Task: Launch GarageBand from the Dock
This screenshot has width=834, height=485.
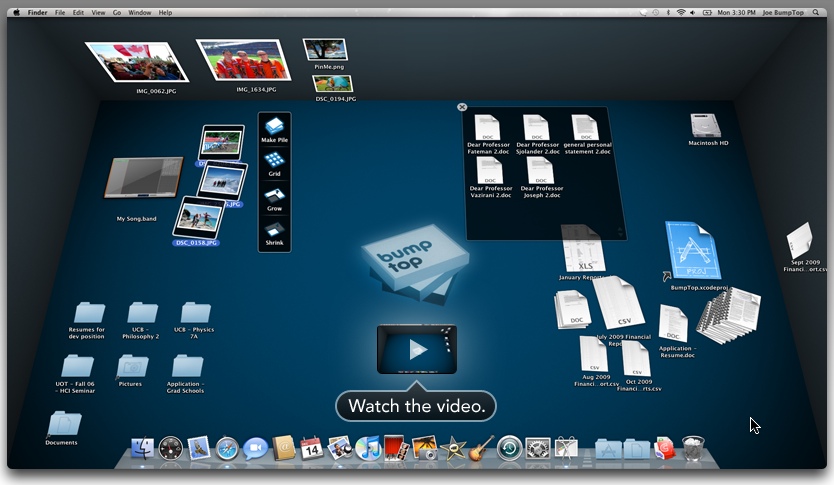Action: [x=481, y=448]
